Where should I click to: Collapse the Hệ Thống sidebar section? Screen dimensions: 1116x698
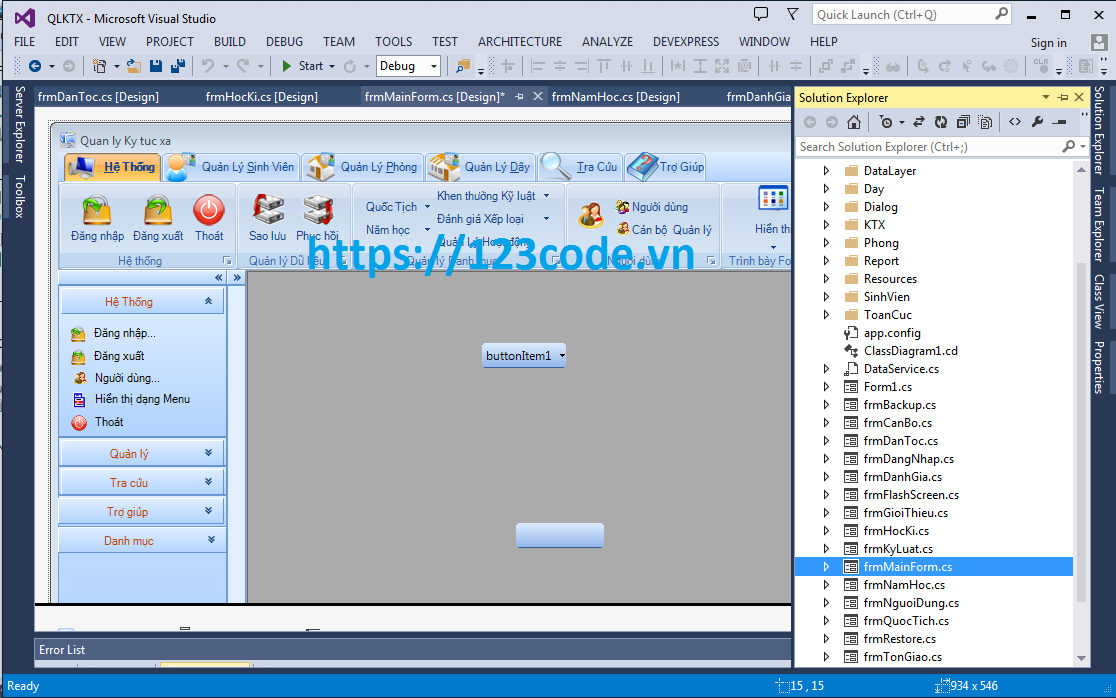coord(209,299)
